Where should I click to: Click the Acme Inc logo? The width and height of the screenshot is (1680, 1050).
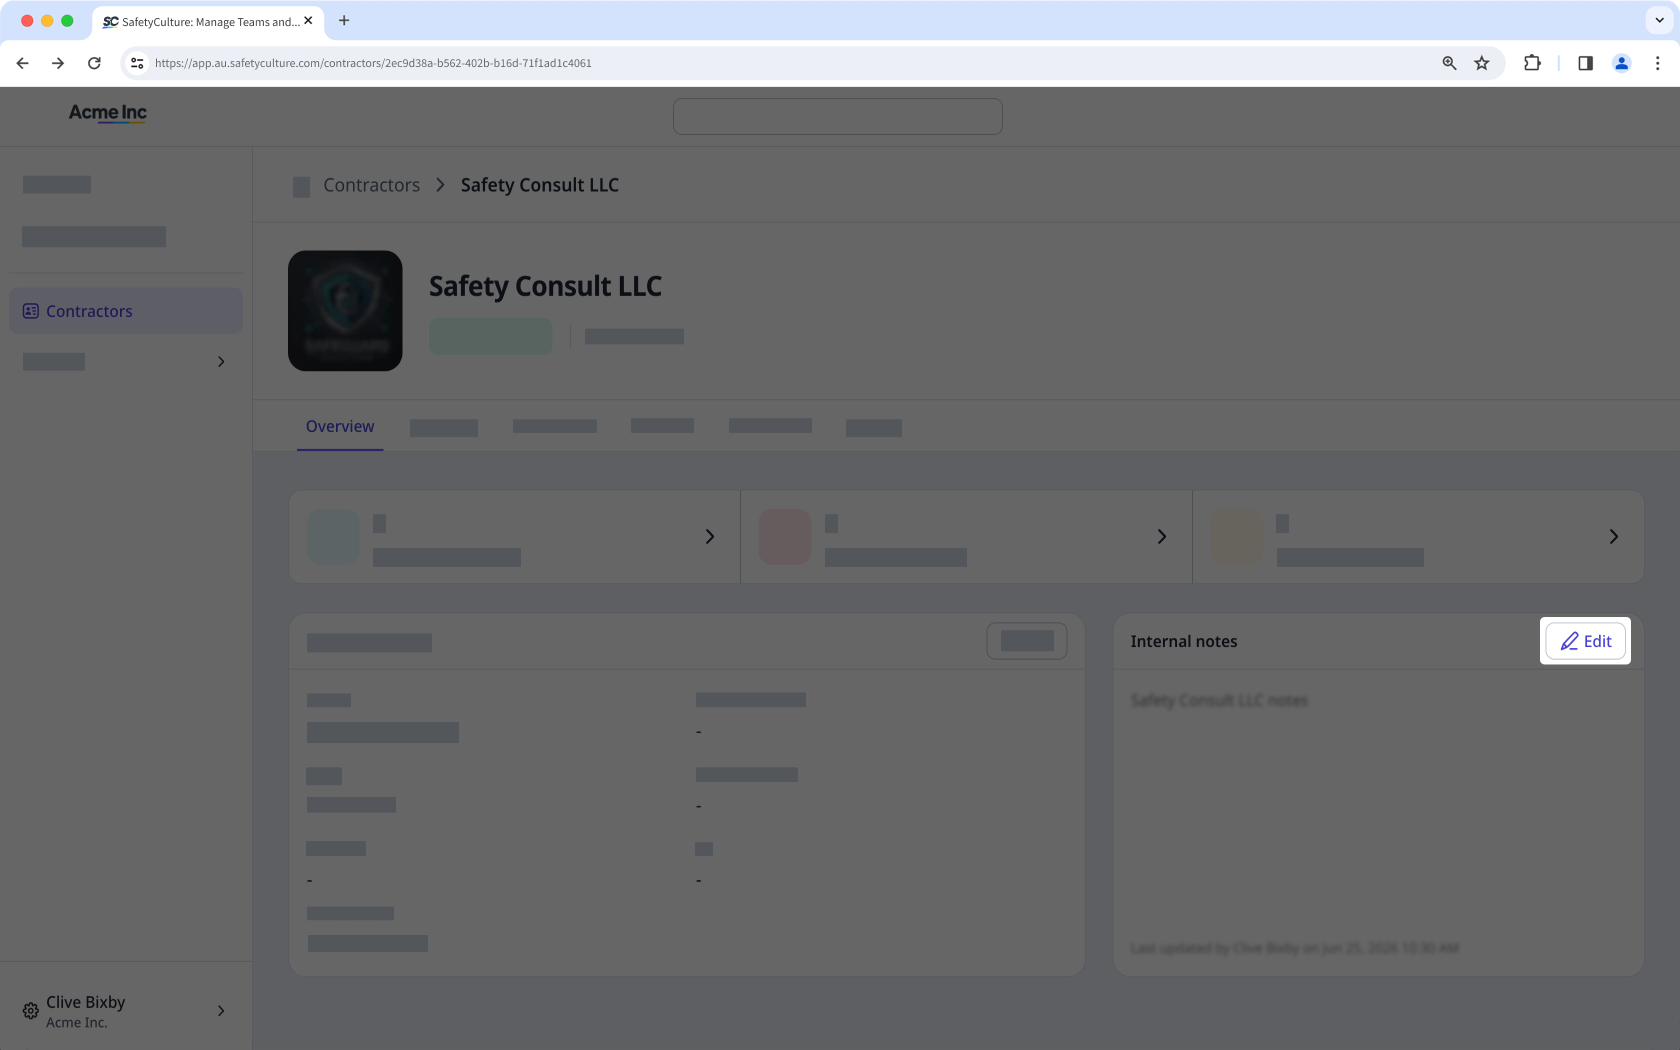click(108, 113)
